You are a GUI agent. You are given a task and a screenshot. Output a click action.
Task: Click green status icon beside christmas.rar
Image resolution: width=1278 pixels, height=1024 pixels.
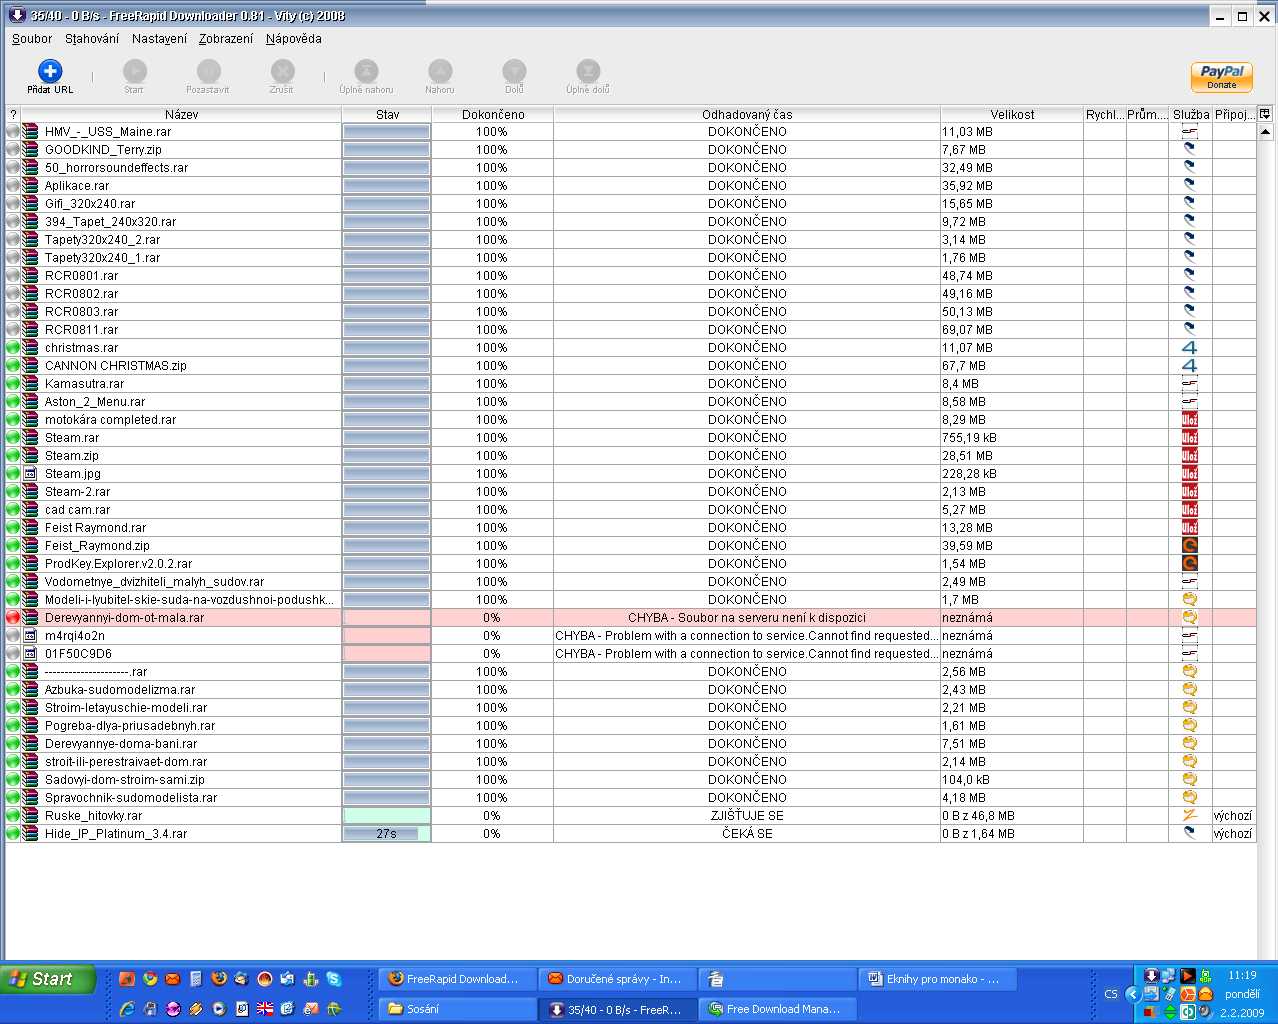click(13, 348)
